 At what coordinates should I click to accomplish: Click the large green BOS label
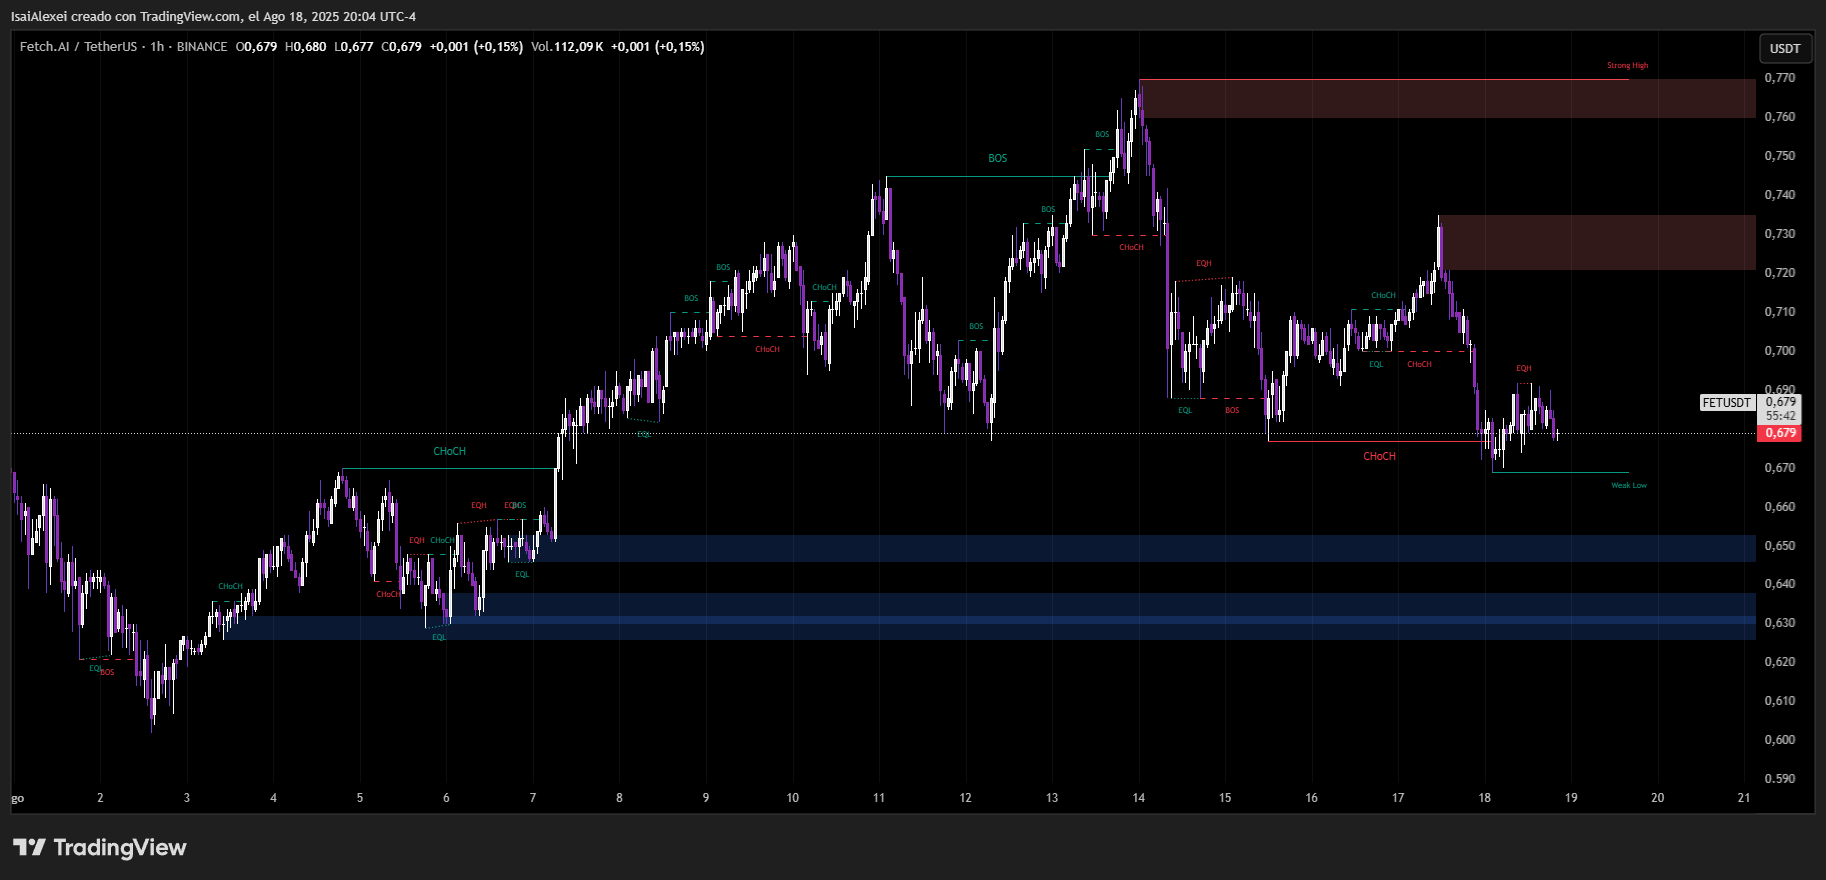coord(997,159)
